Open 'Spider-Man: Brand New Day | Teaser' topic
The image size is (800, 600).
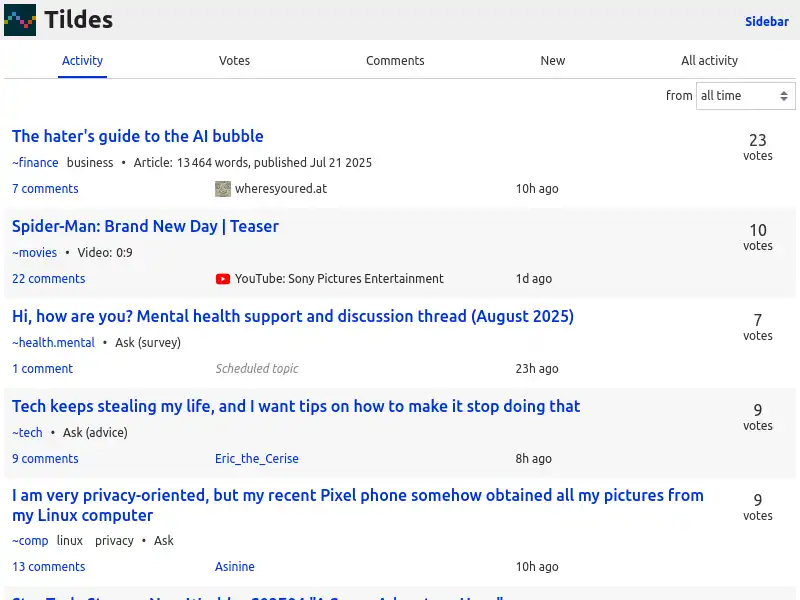[145, 226]
